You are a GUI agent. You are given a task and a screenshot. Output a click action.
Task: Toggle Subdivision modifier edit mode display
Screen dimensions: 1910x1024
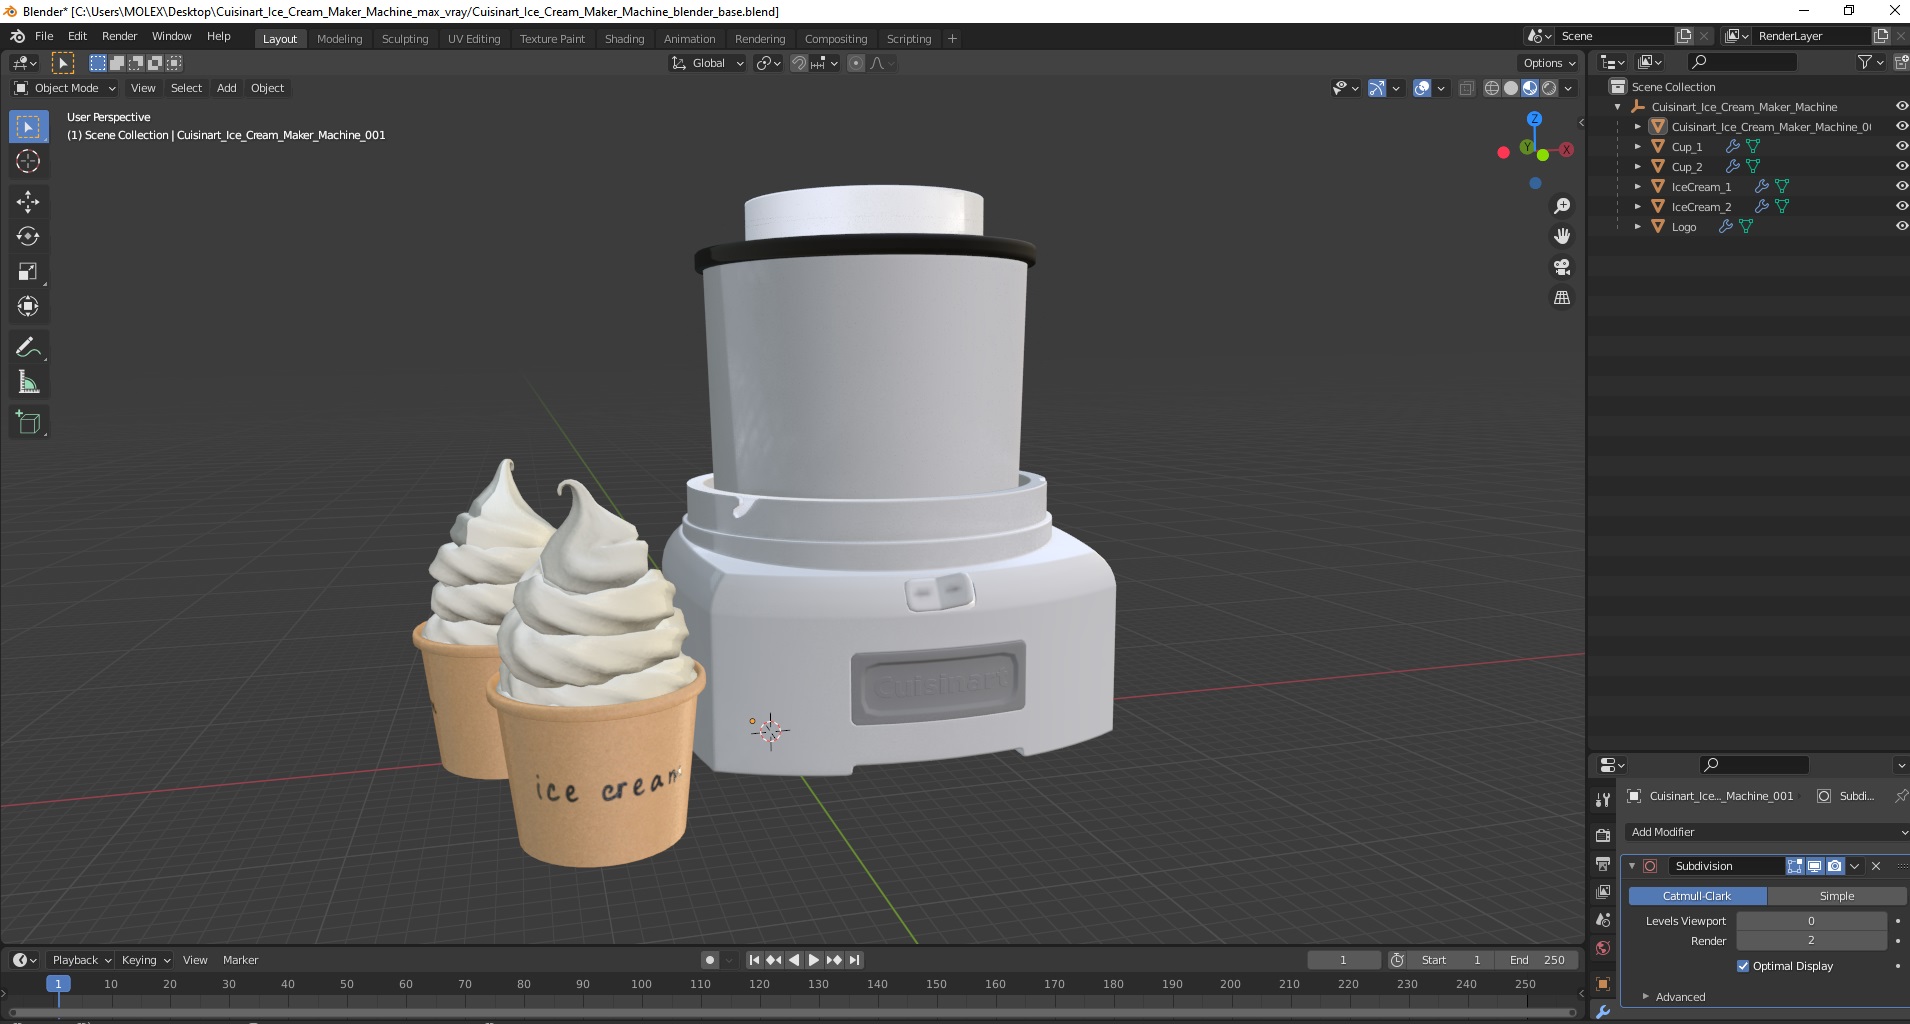point(1795,866)
